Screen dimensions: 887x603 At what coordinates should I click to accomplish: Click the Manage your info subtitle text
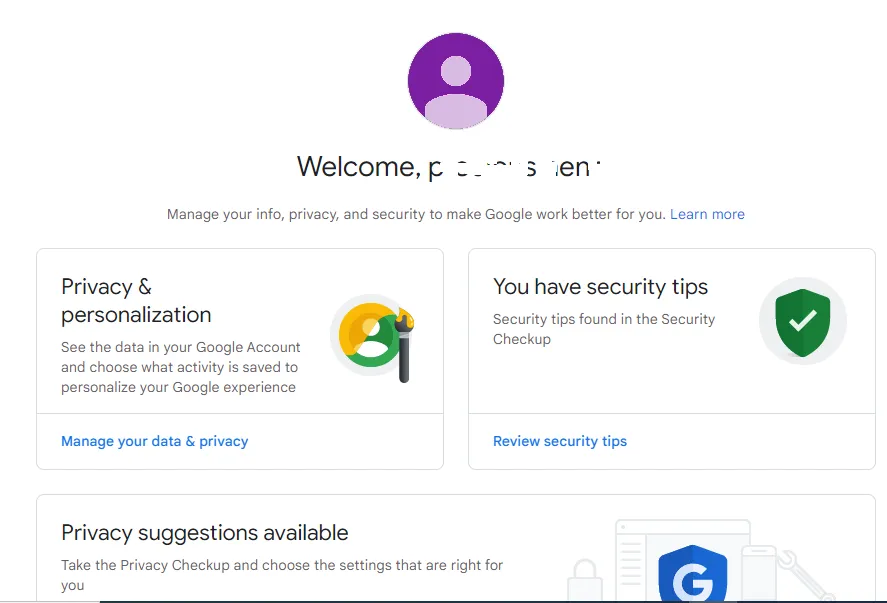(416, 214)
